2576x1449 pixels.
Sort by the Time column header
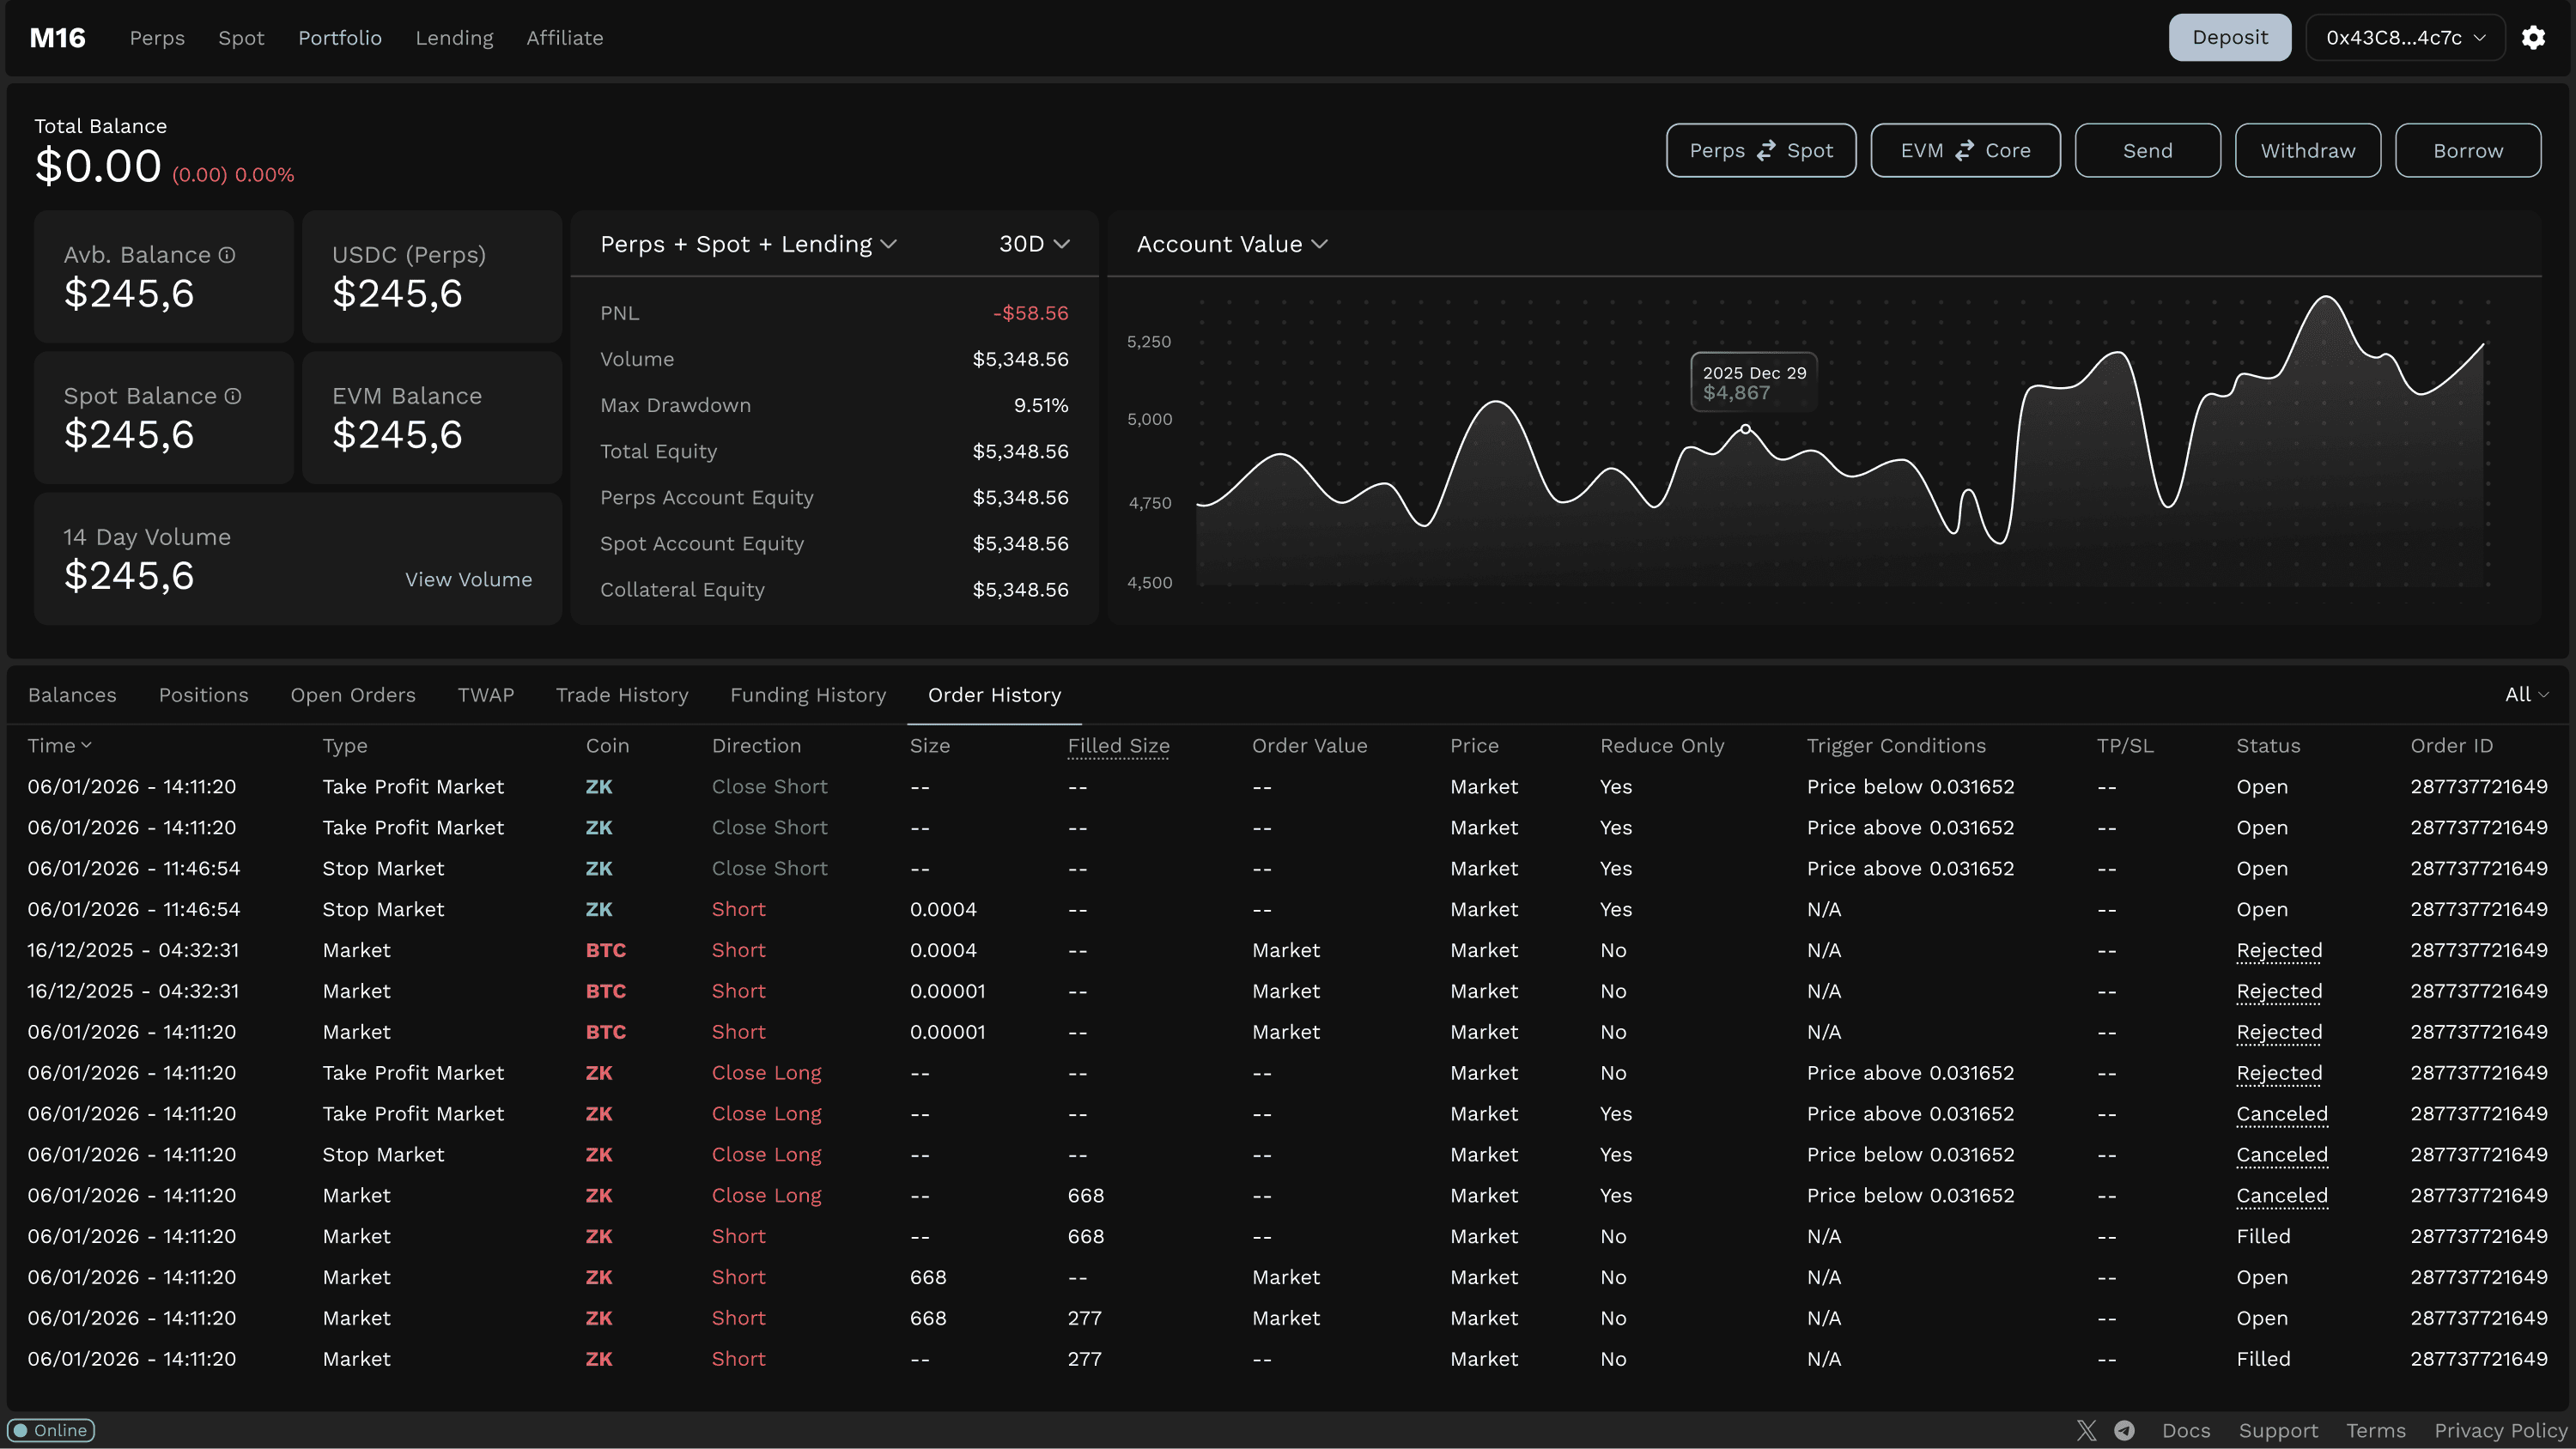click(x=59, y=746)
